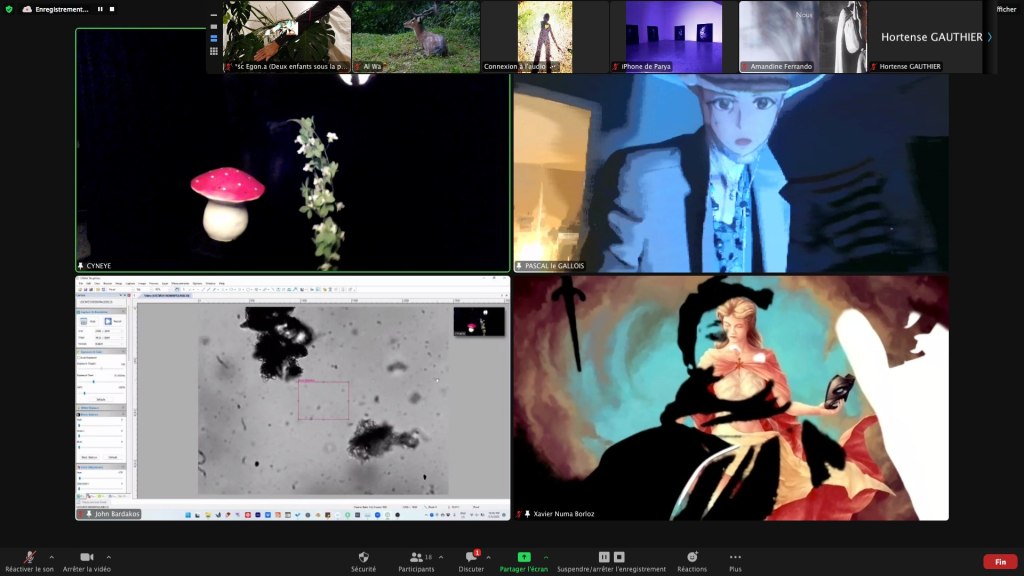Expand the share screen options arrow
1024x576 pixels.
546,556
